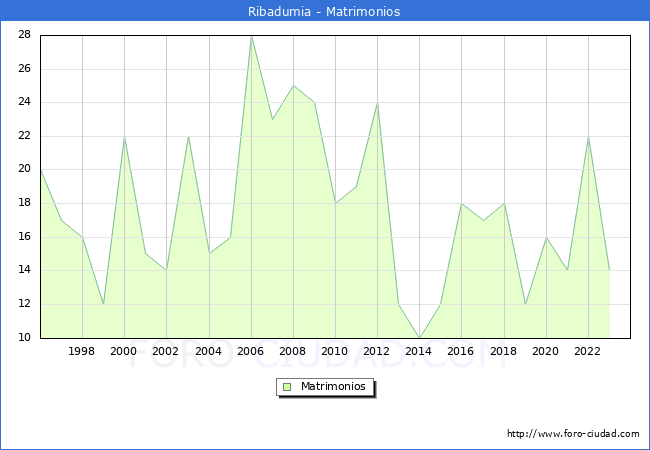The image size is (650, 450).
Task: Click the 2022 peak at 22
Action: (x=588, y=136)
